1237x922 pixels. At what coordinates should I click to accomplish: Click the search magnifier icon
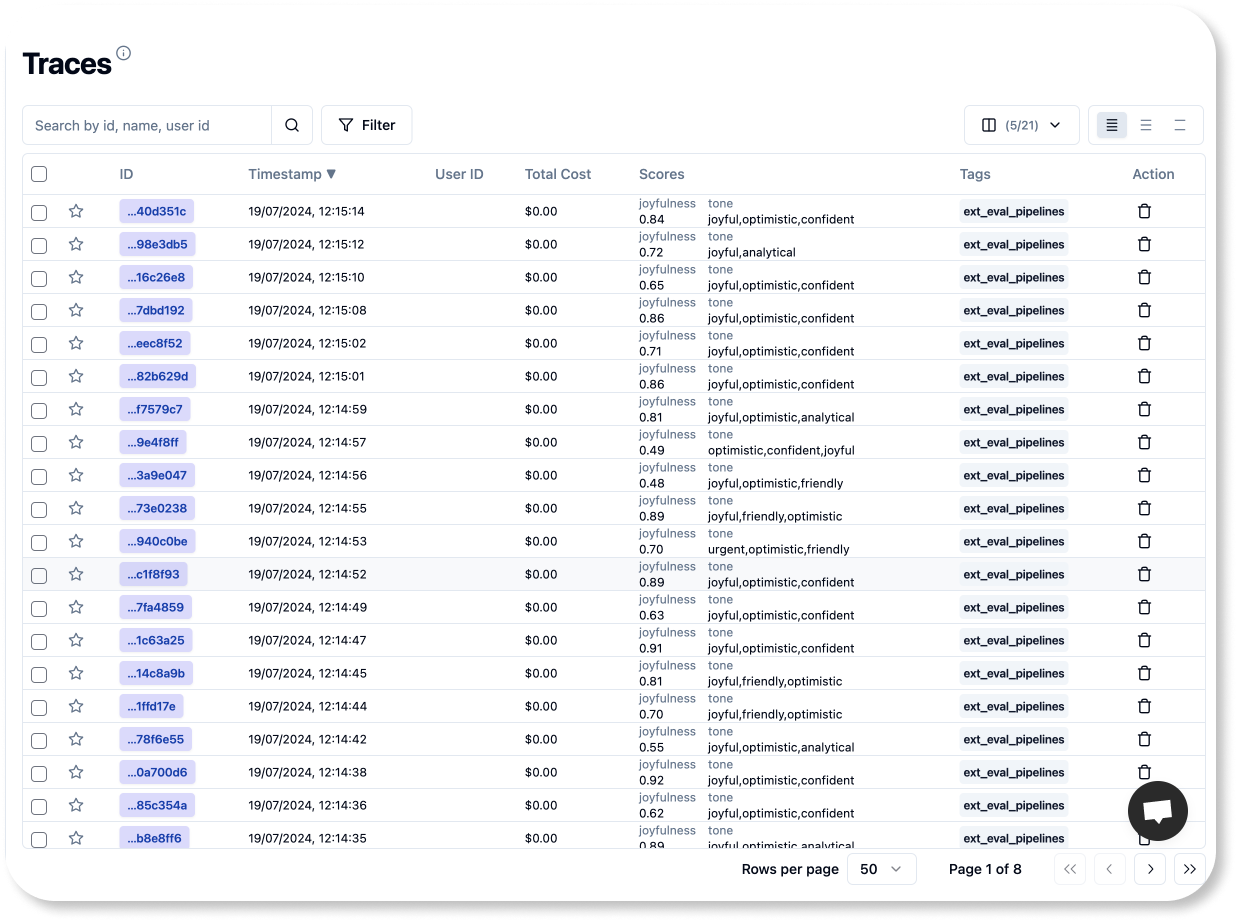point(292,125)
